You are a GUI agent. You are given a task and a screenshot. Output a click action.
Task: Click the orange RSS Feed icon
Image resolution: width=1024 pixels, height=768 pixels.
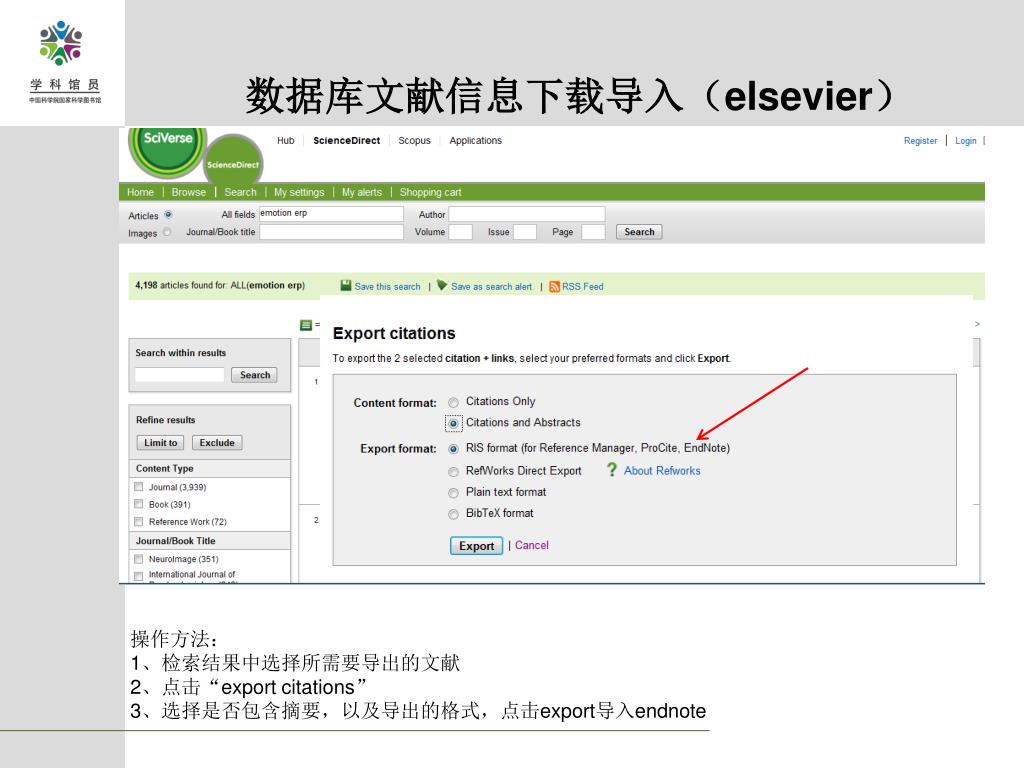tap(554, 286)
